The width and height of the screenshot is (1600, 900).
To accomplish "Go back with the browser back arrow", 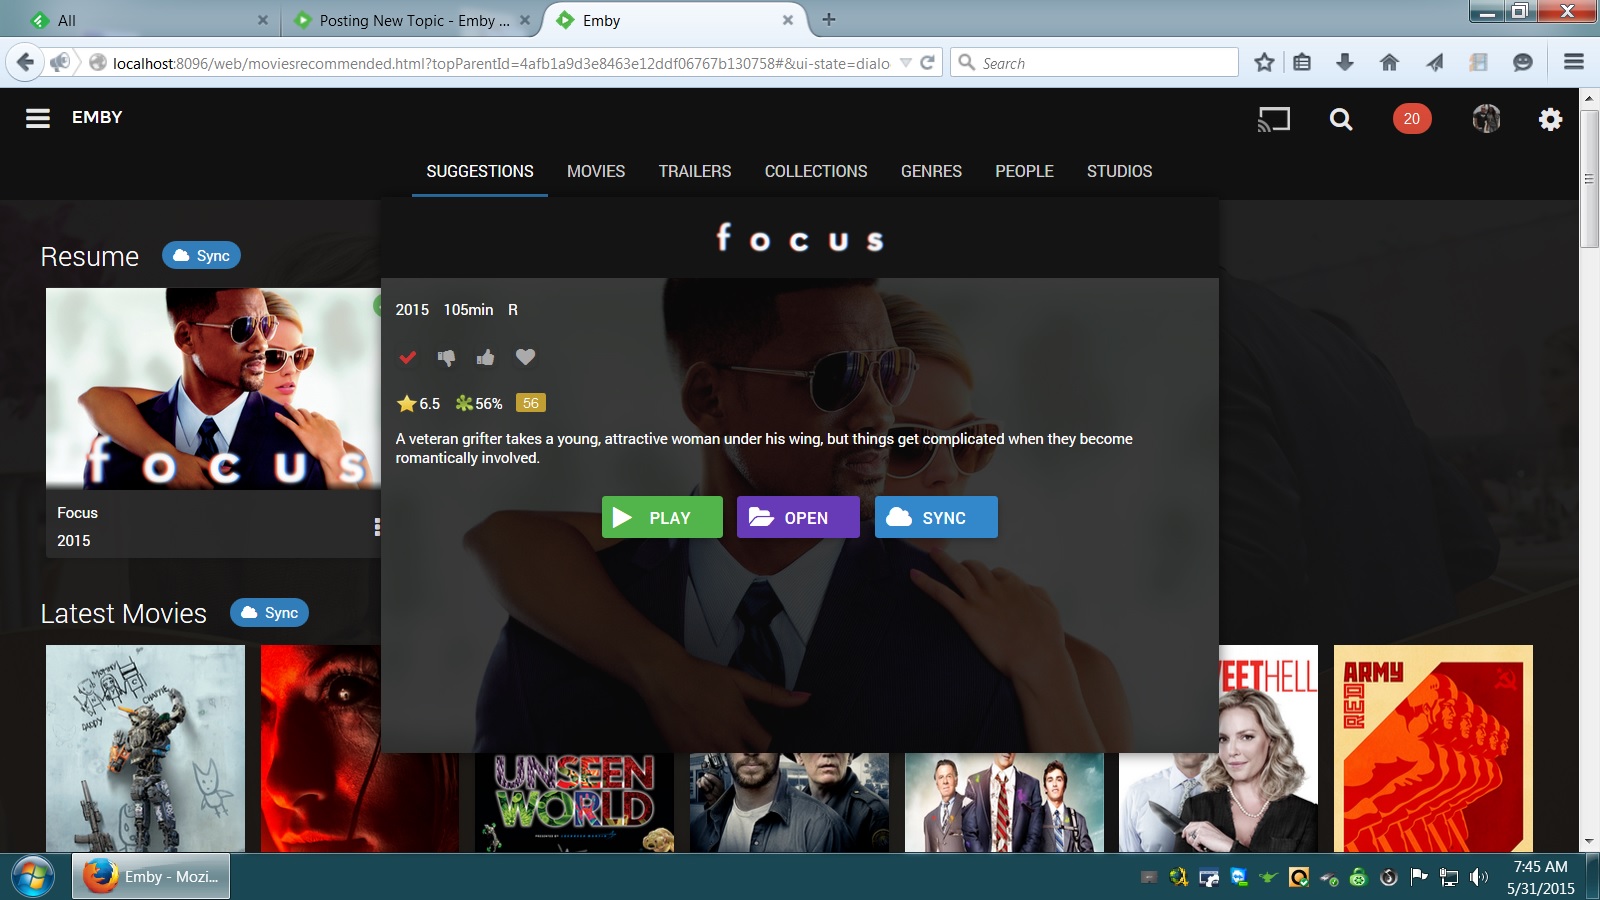I will pos(25,63).
